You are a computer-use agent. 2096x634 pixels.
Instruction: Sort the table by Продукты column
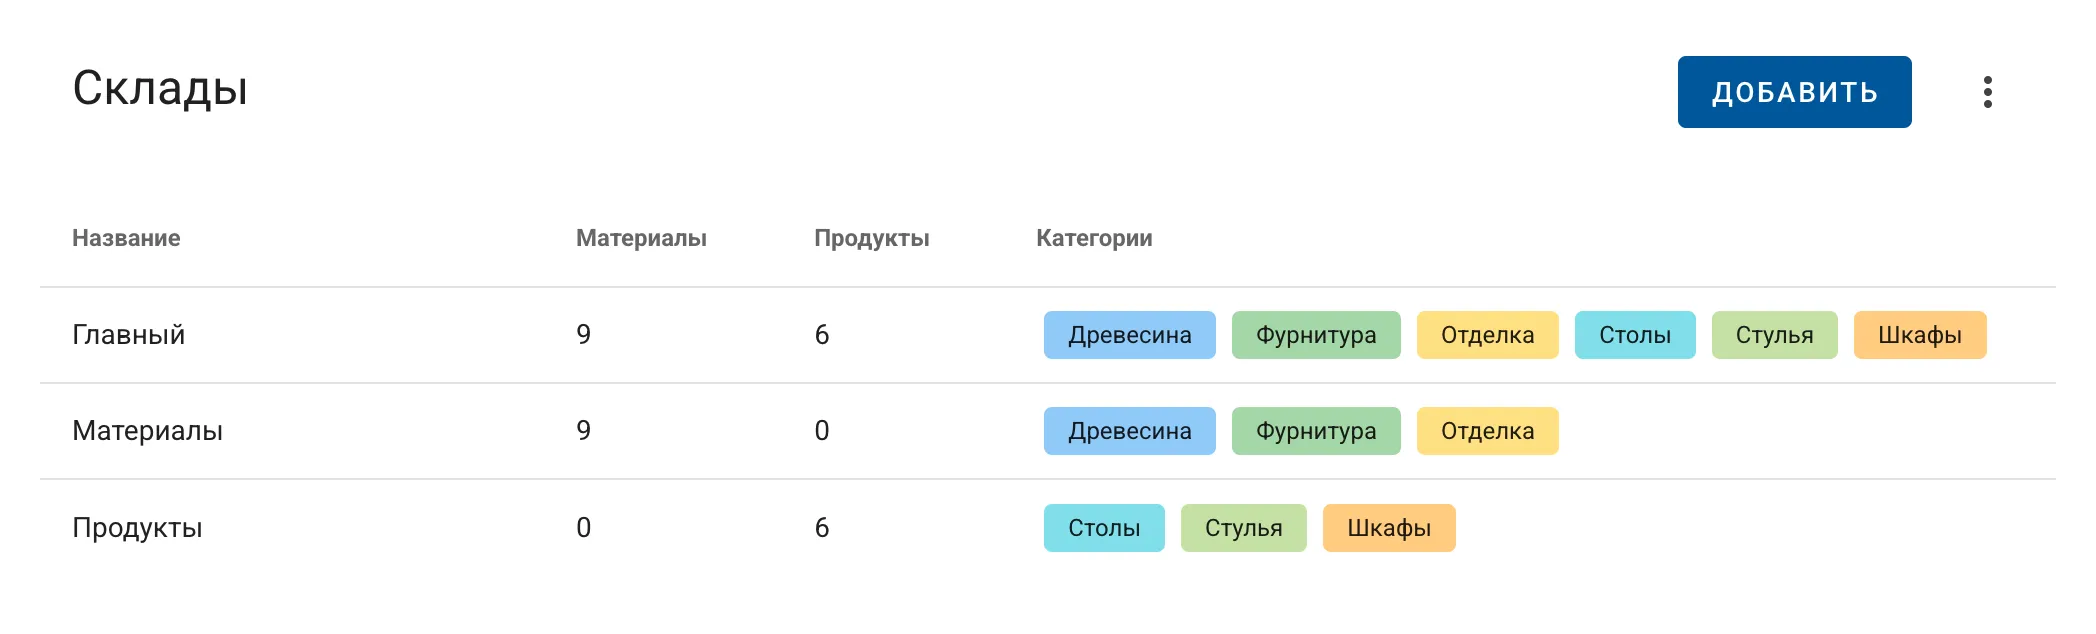click(x=872, y=238)
